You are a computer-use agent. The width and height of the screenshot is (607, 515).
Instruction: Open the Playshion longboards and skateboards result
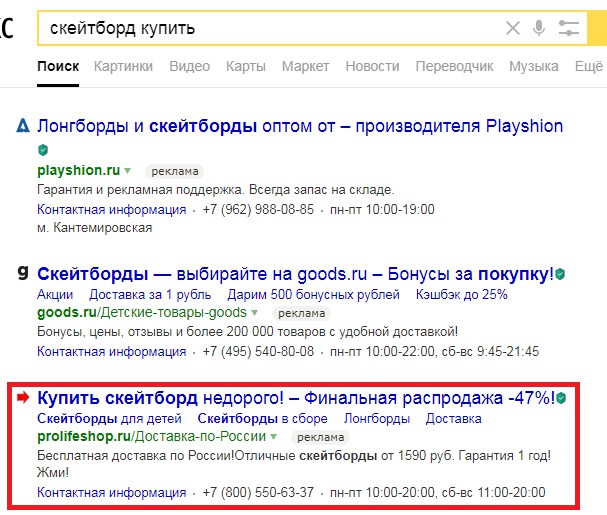coord(300,126)
